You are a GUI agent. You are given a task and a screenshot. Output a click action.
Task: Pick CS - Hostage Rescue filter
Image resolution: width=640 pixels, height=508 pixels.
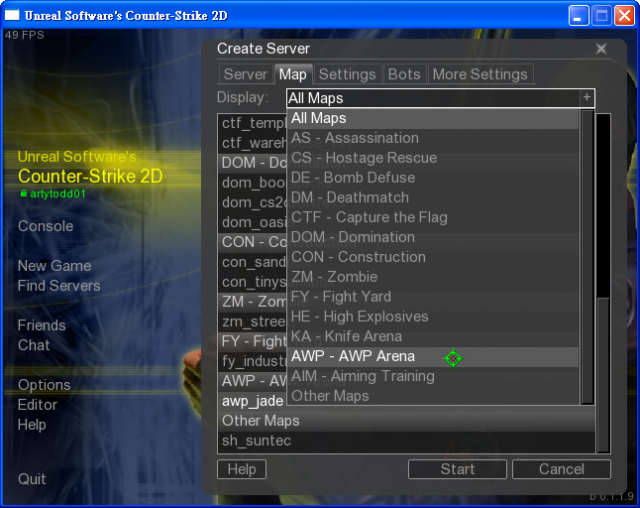click(x=433, y=158)
